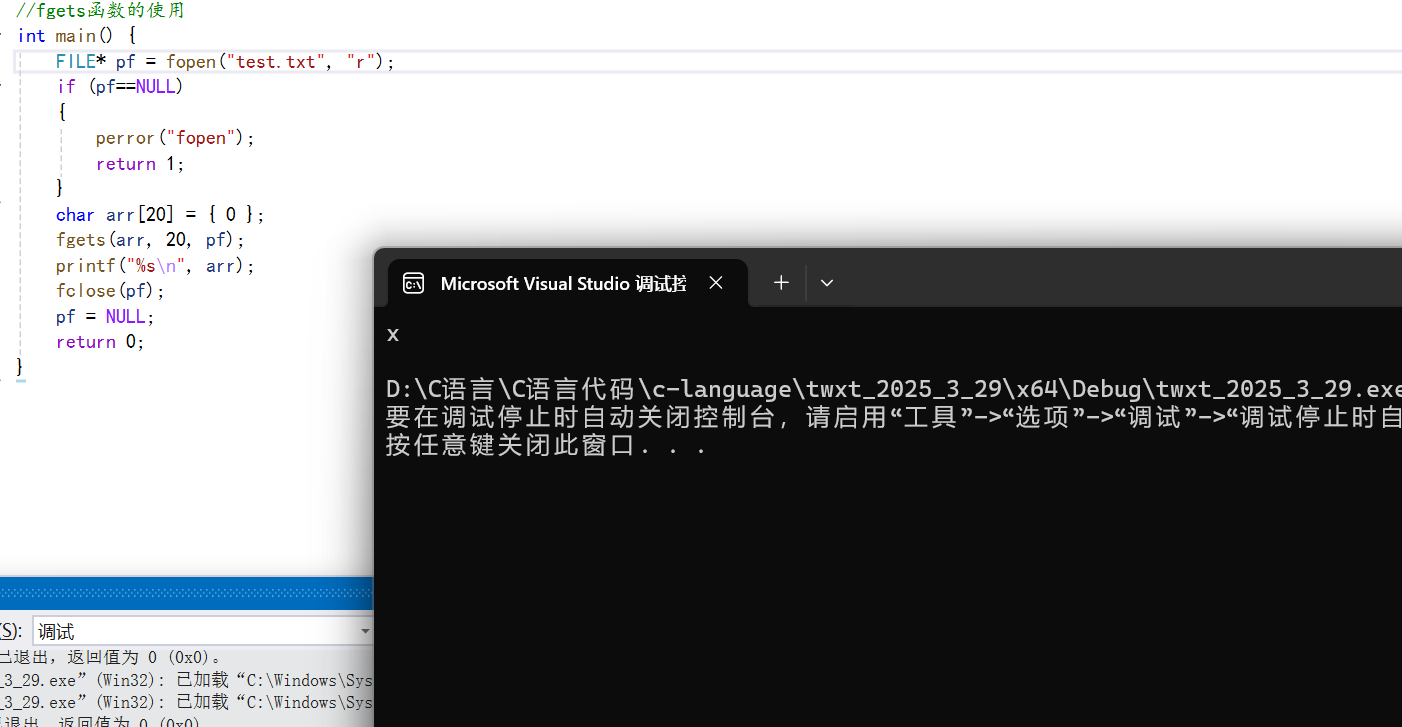
Task: Open a new console tab with the plus button
Action: (781, 283)
